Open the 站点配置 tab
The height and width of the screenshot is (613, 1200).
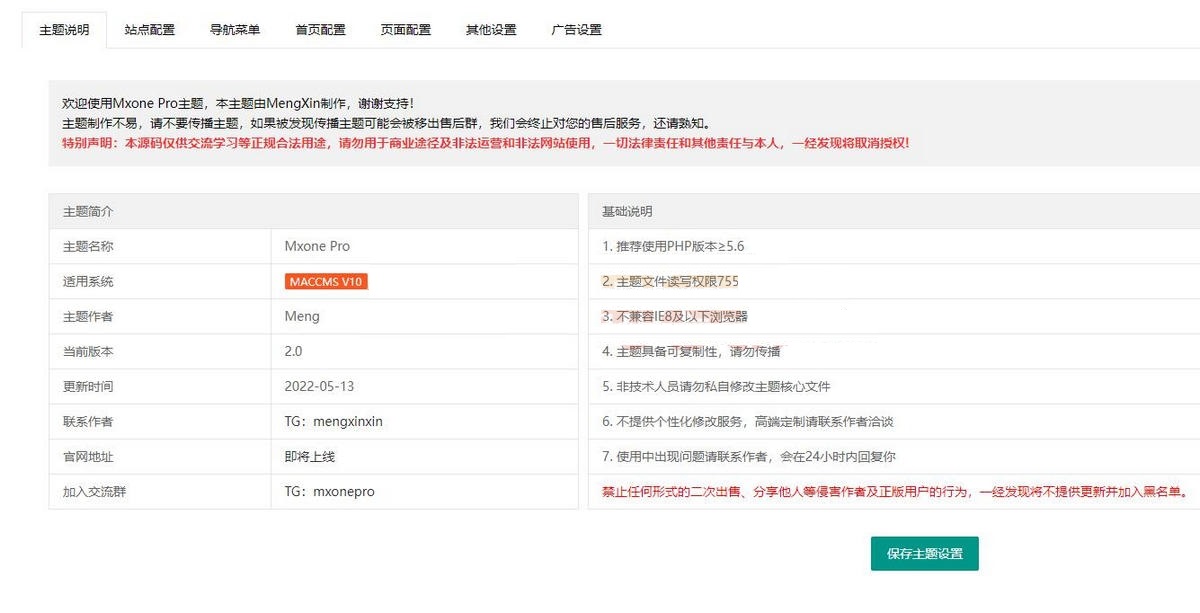pos(150,30)
